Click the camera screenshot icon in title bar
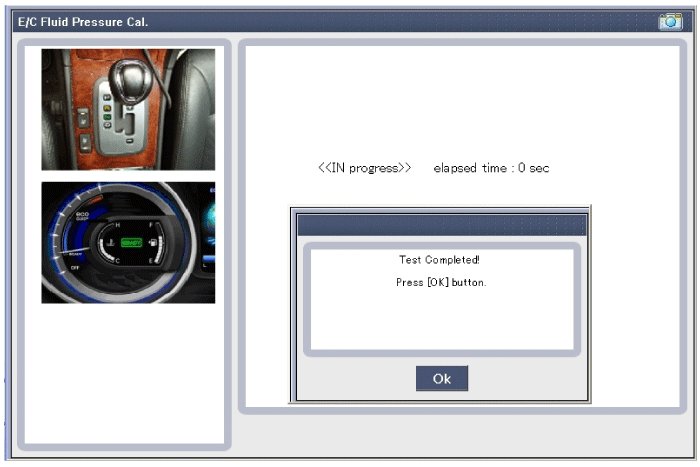Viewport: 700px width, 467px height. [x=670, y=21]
